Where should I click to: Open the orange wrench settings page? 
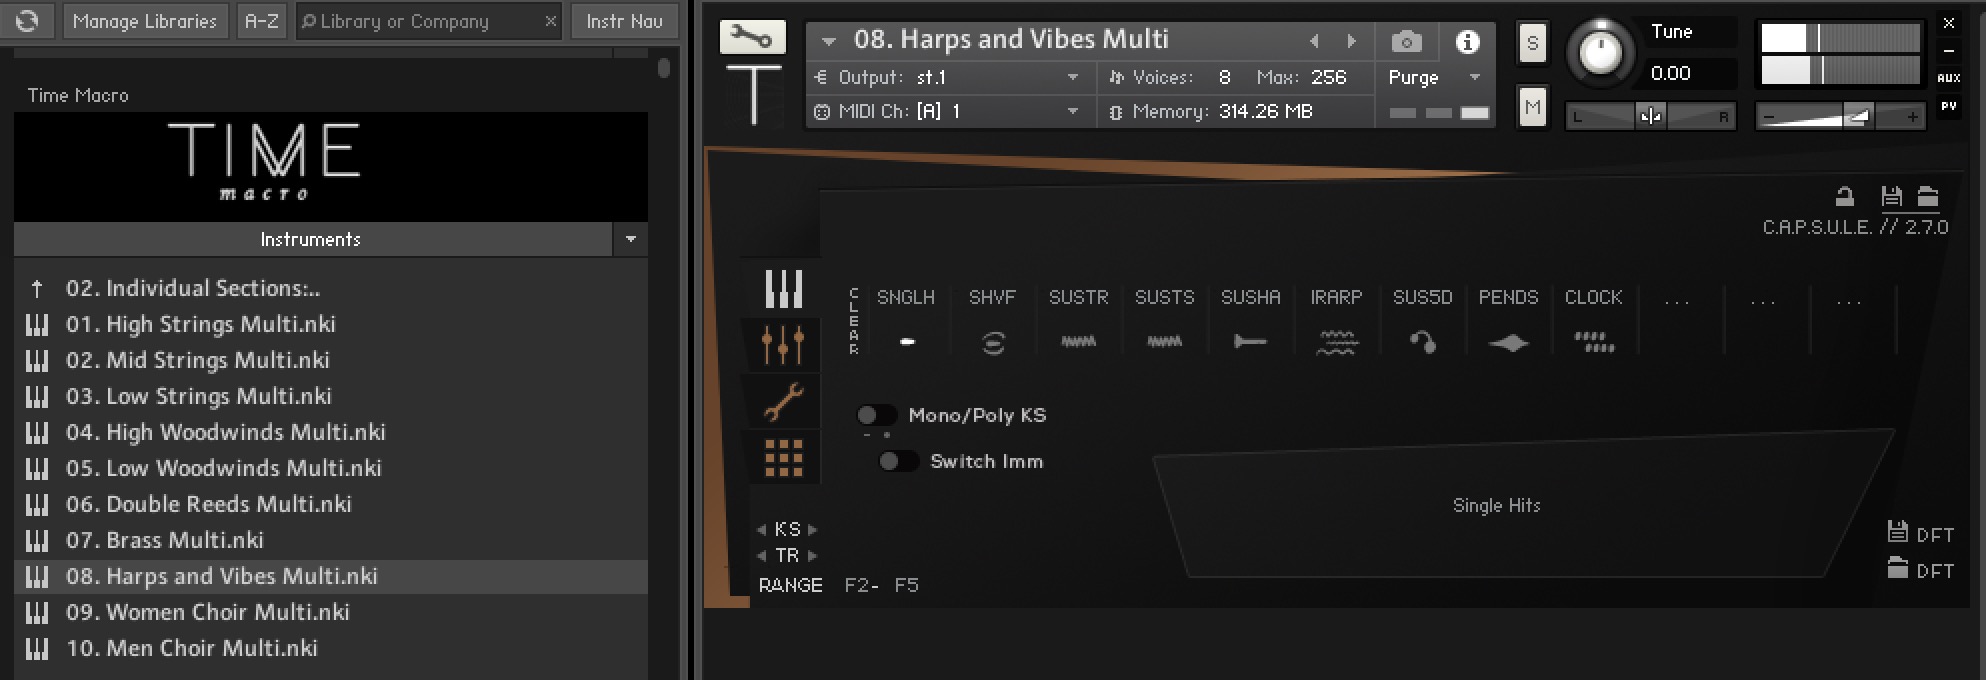click(x=783, y=401)
